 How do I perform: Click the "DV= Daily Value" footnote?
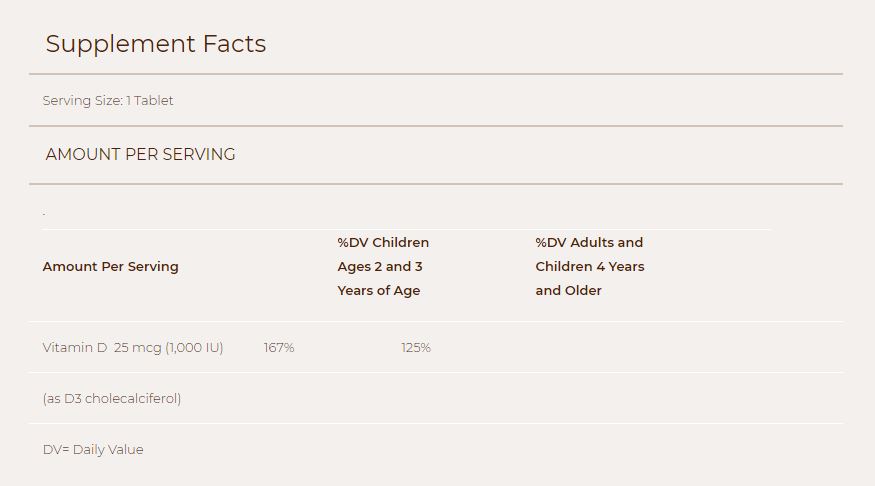pyautogui.click(x=93, y=450)
